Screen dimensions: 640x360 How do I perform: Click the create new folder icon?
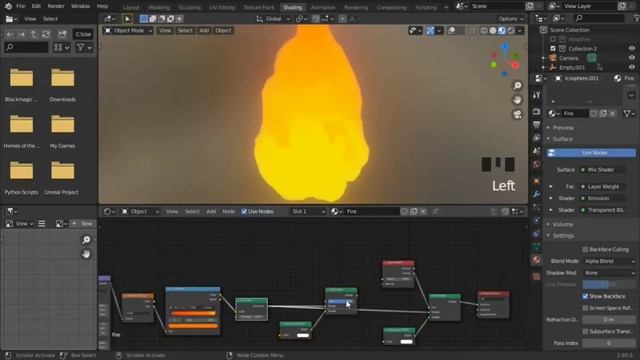(x=62, y=34)
